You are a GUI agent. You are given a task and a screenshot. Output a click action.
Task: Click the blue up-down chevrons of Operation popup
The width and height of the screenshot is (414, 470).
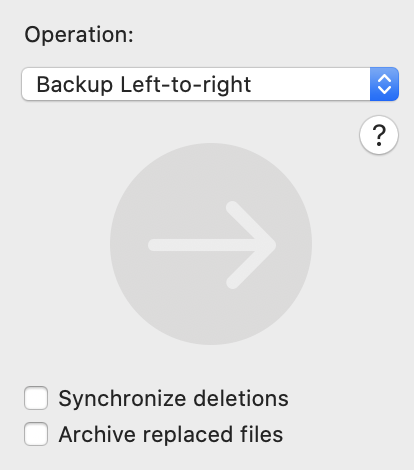384,84
